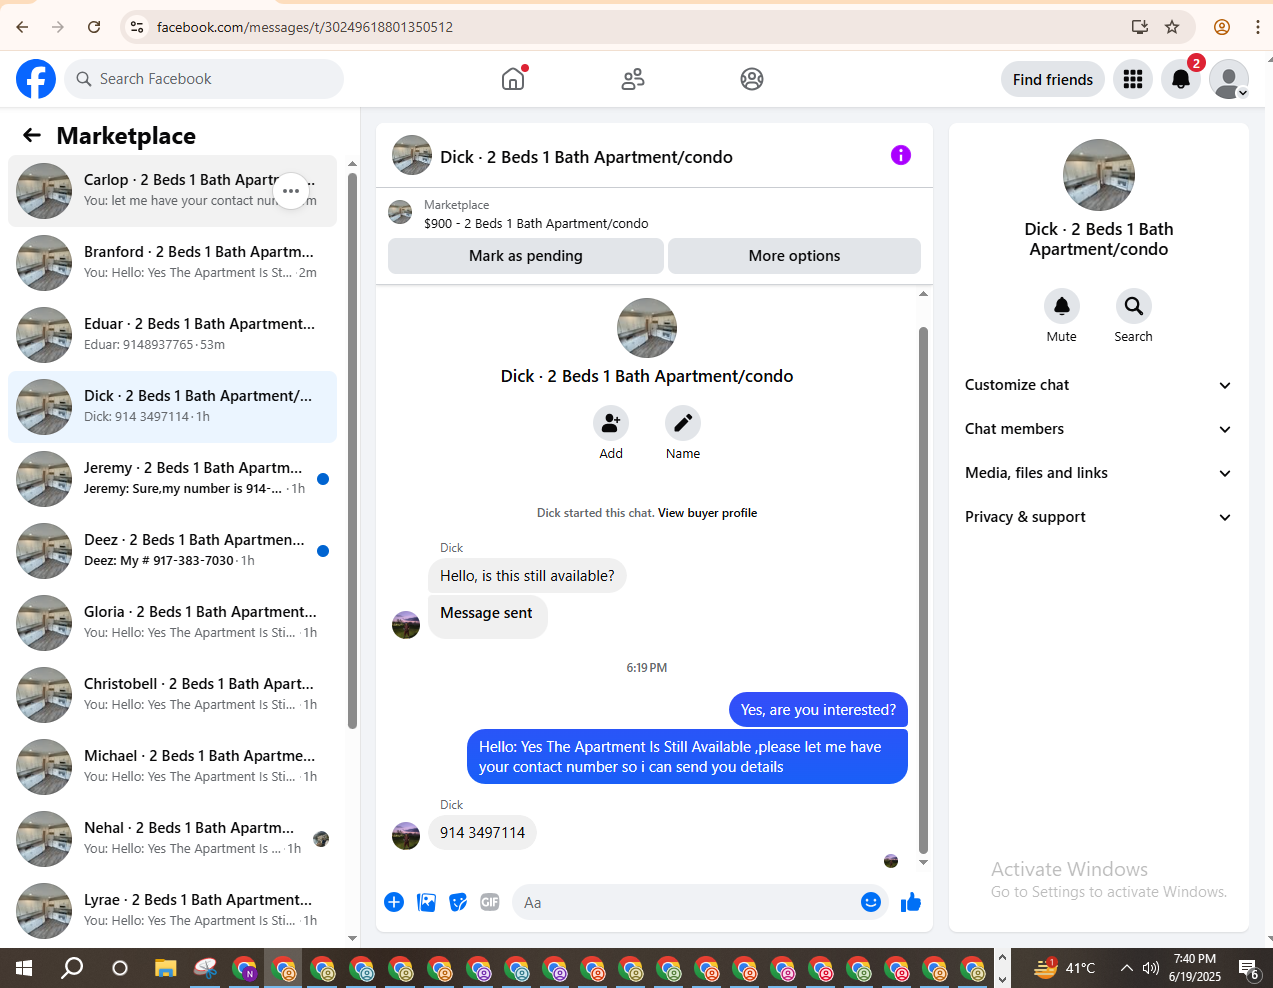1273x988 pixels.
Task: Click the Search Facebook field
Action: pyautogui.click(x=204, y=79)
